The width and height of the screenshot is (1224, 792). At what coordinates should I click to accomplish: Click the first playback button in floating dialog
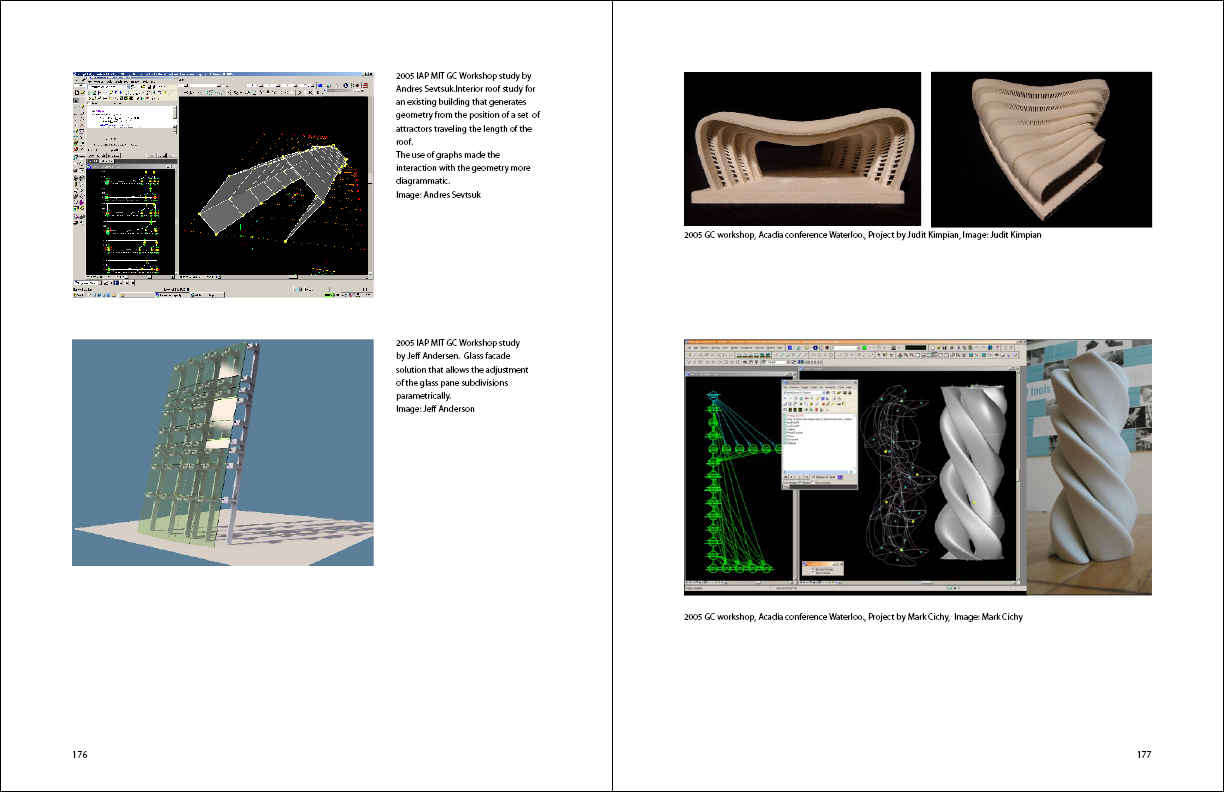786,477
